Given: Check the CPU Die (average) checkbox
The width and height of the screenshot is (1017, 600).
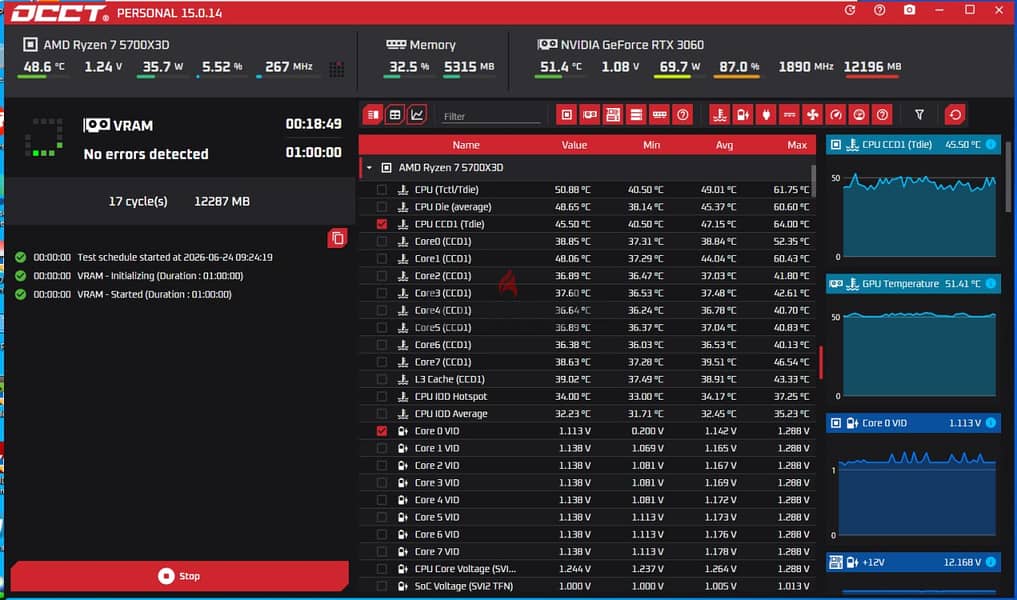Looking at the screenshot, I should click(381, 207).
